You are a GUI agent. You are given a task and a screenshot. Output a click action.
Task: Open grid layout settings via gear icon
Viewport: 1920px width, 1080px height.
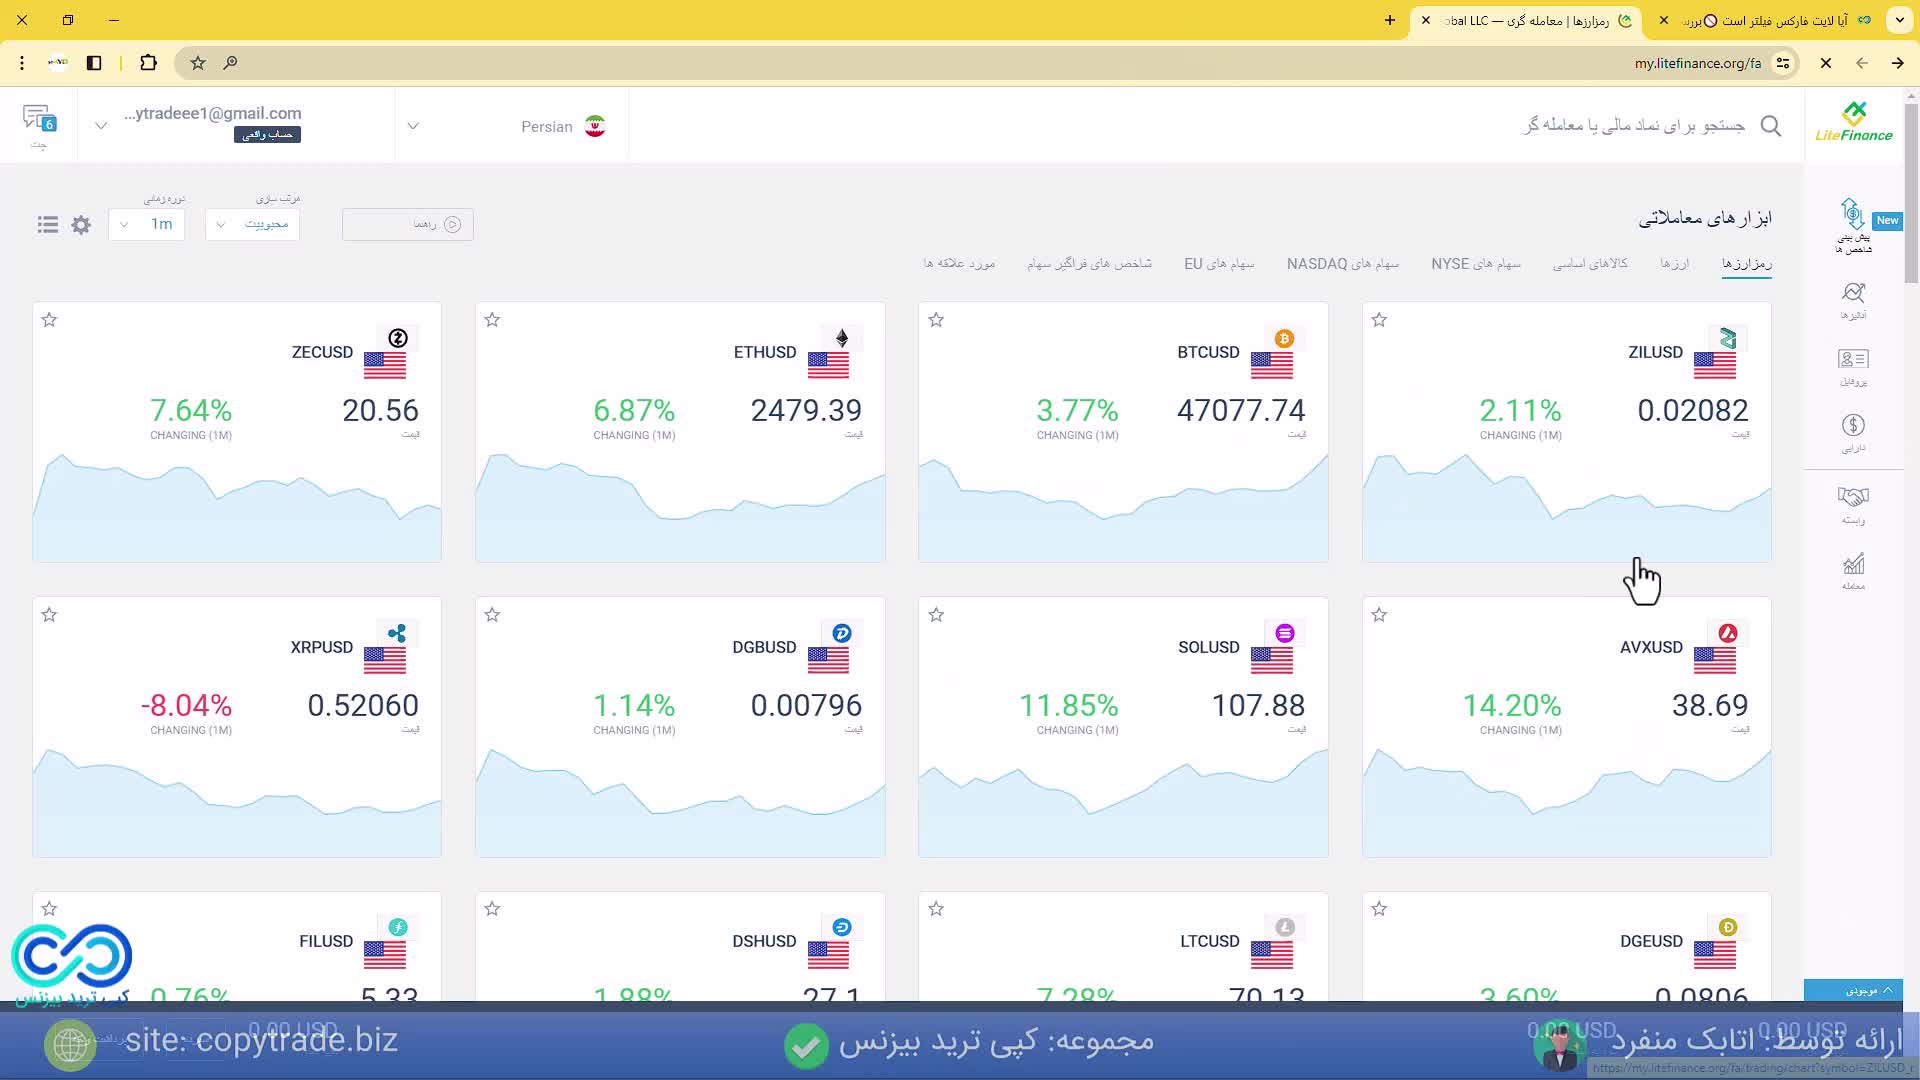point(80,224)
